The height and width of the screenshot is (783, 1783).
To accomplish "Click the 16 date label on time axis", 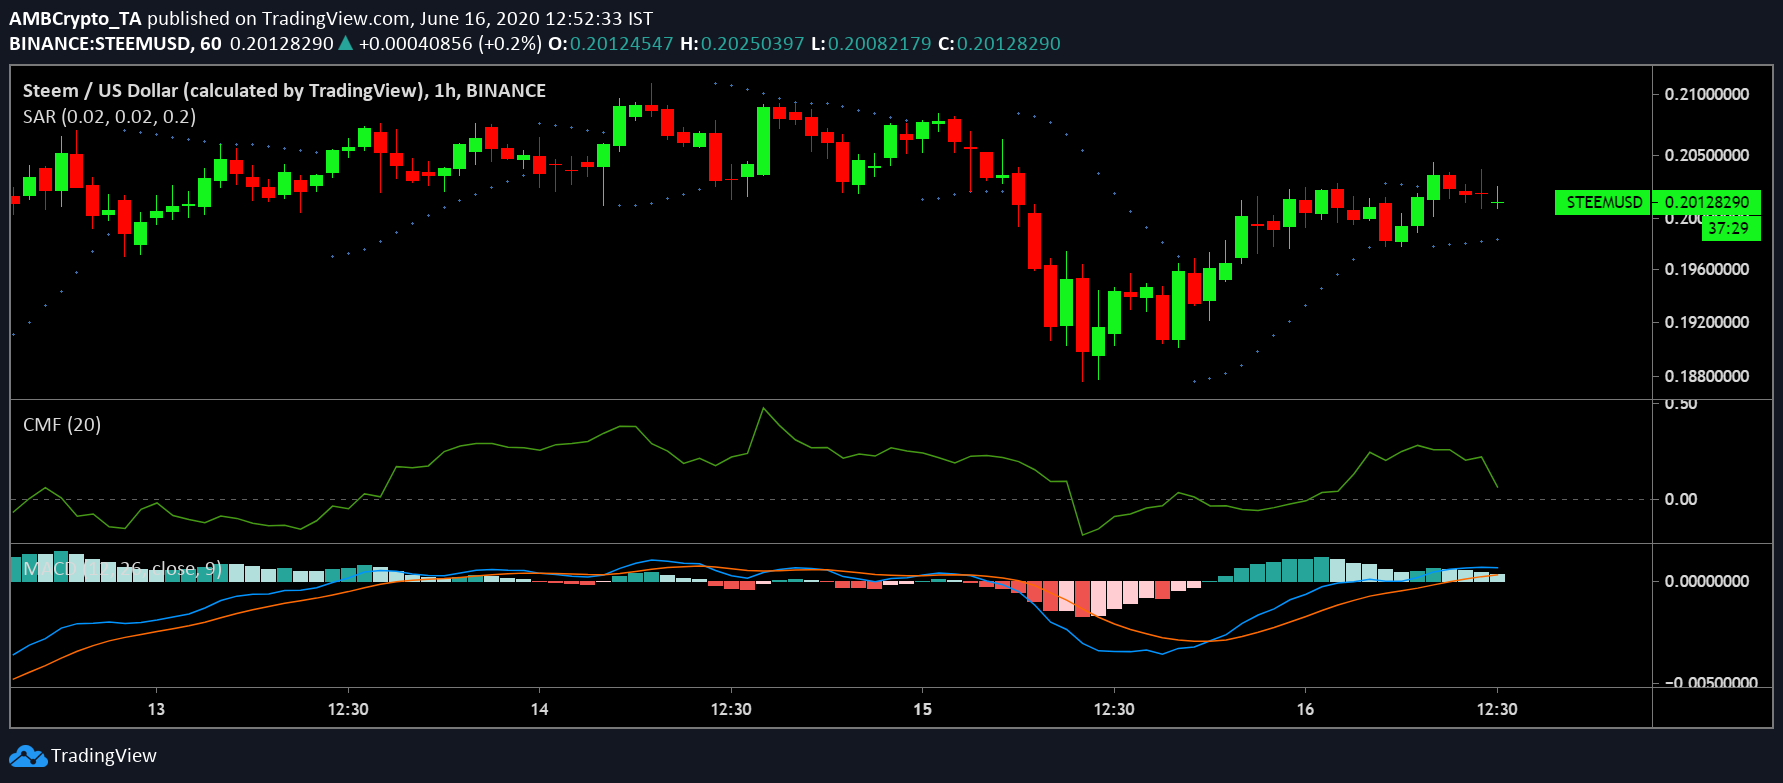I will [1305, 709].
